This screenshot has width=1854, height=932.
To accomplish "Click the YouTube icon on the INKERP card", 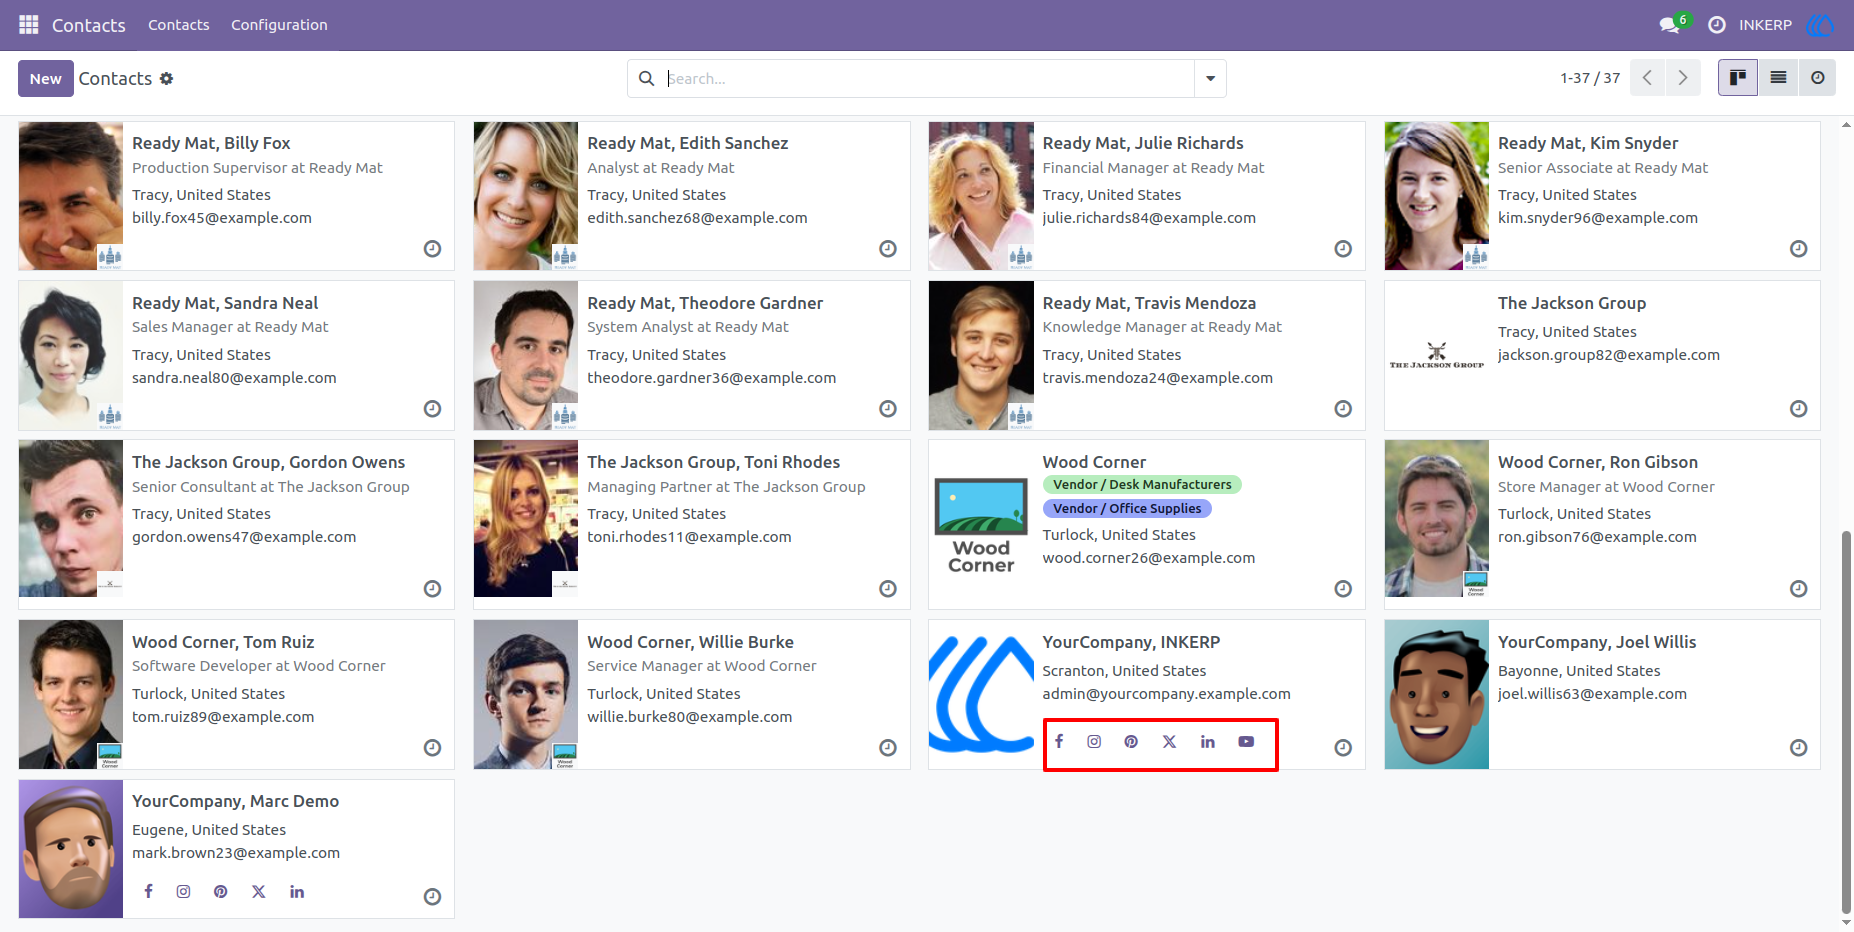I will pos(1246,742).
